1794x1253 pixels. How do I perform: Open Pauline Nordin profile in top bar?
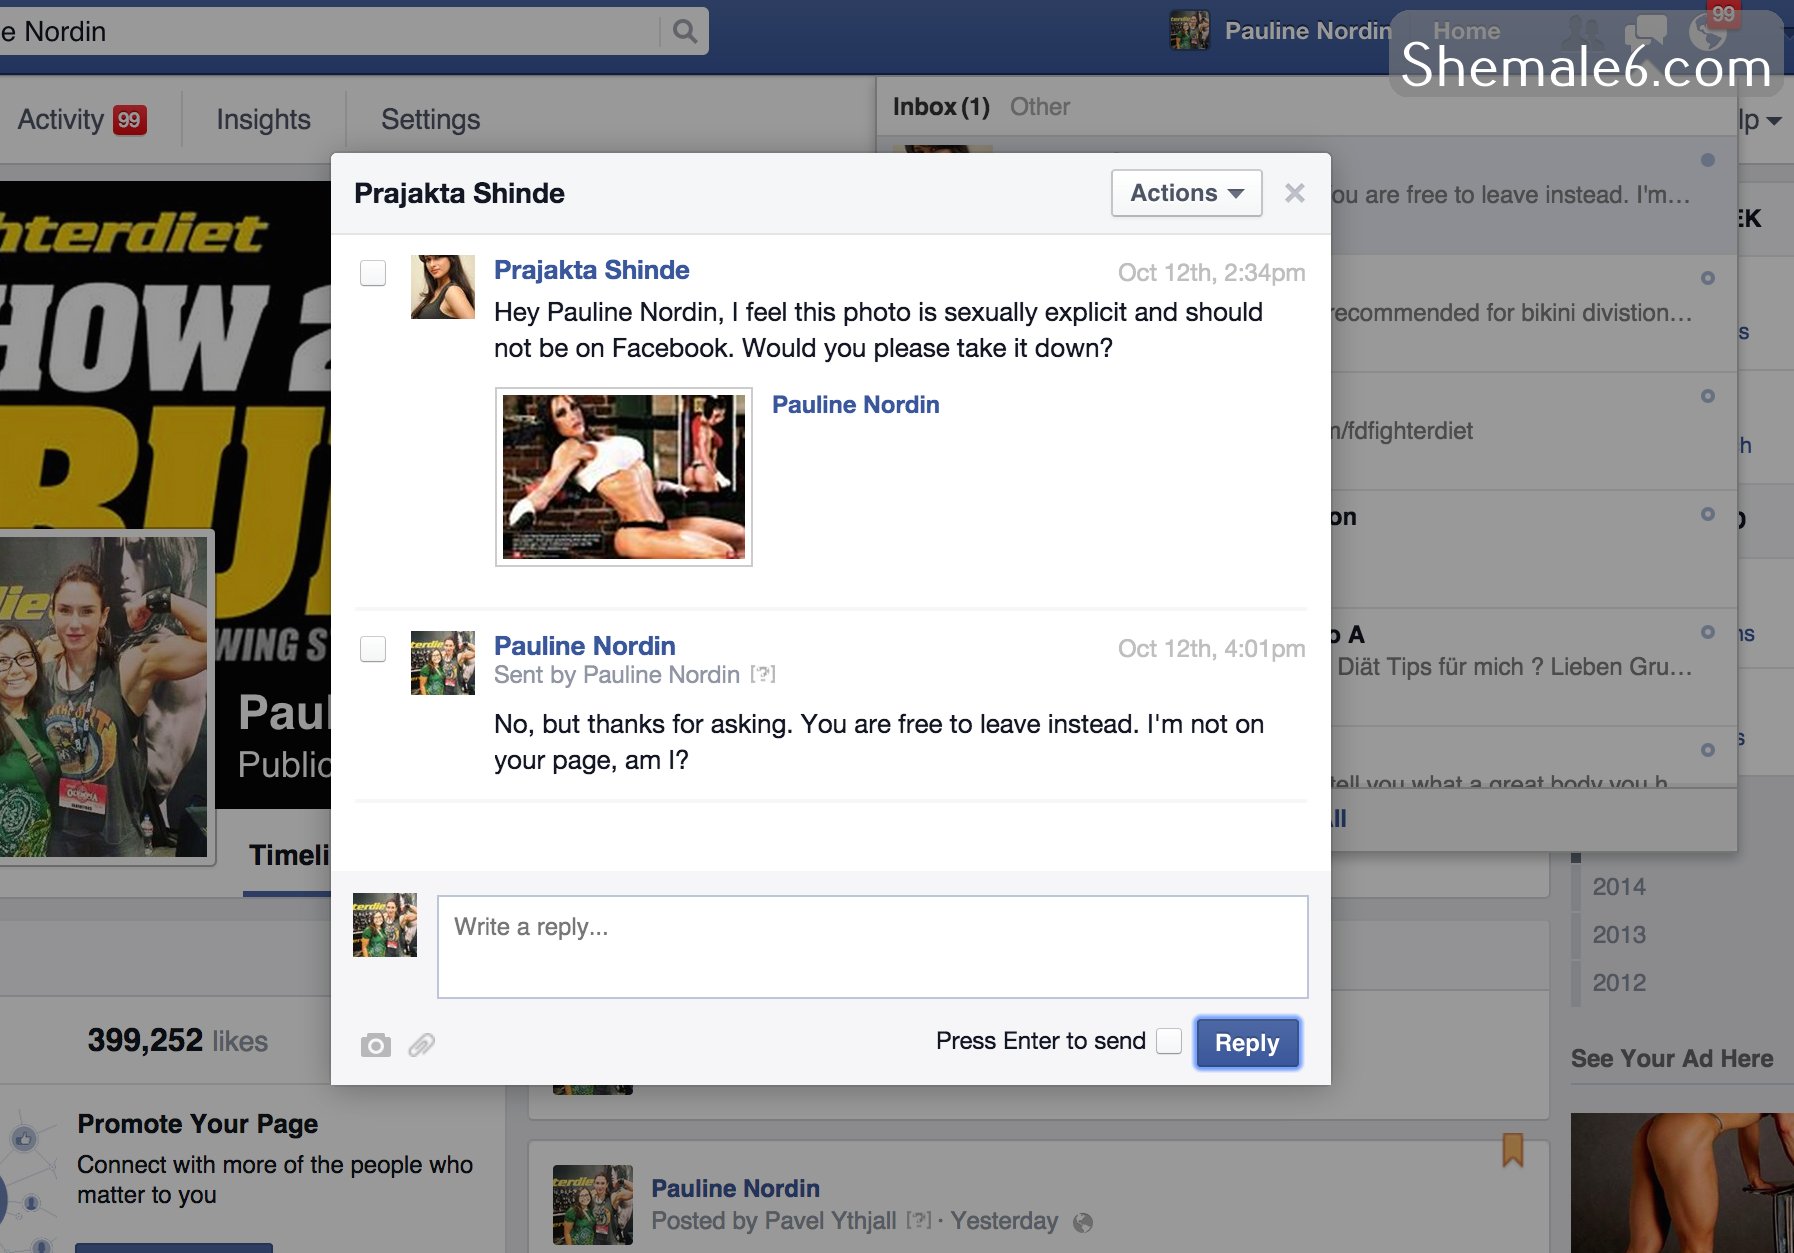(x=1281, y=31)
